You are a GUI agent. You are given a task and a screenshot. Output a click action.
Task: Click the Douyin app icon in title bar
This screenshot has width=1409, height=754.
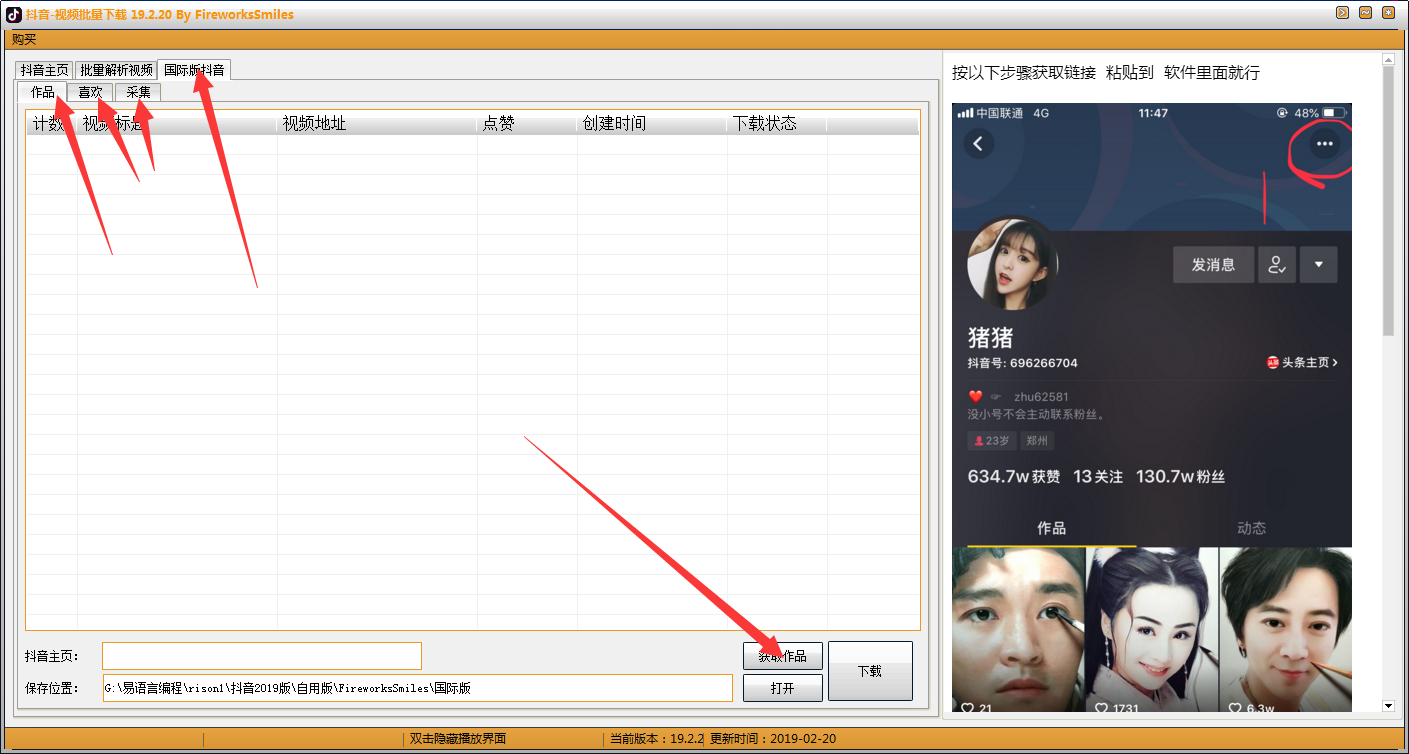tap(14, 14)
